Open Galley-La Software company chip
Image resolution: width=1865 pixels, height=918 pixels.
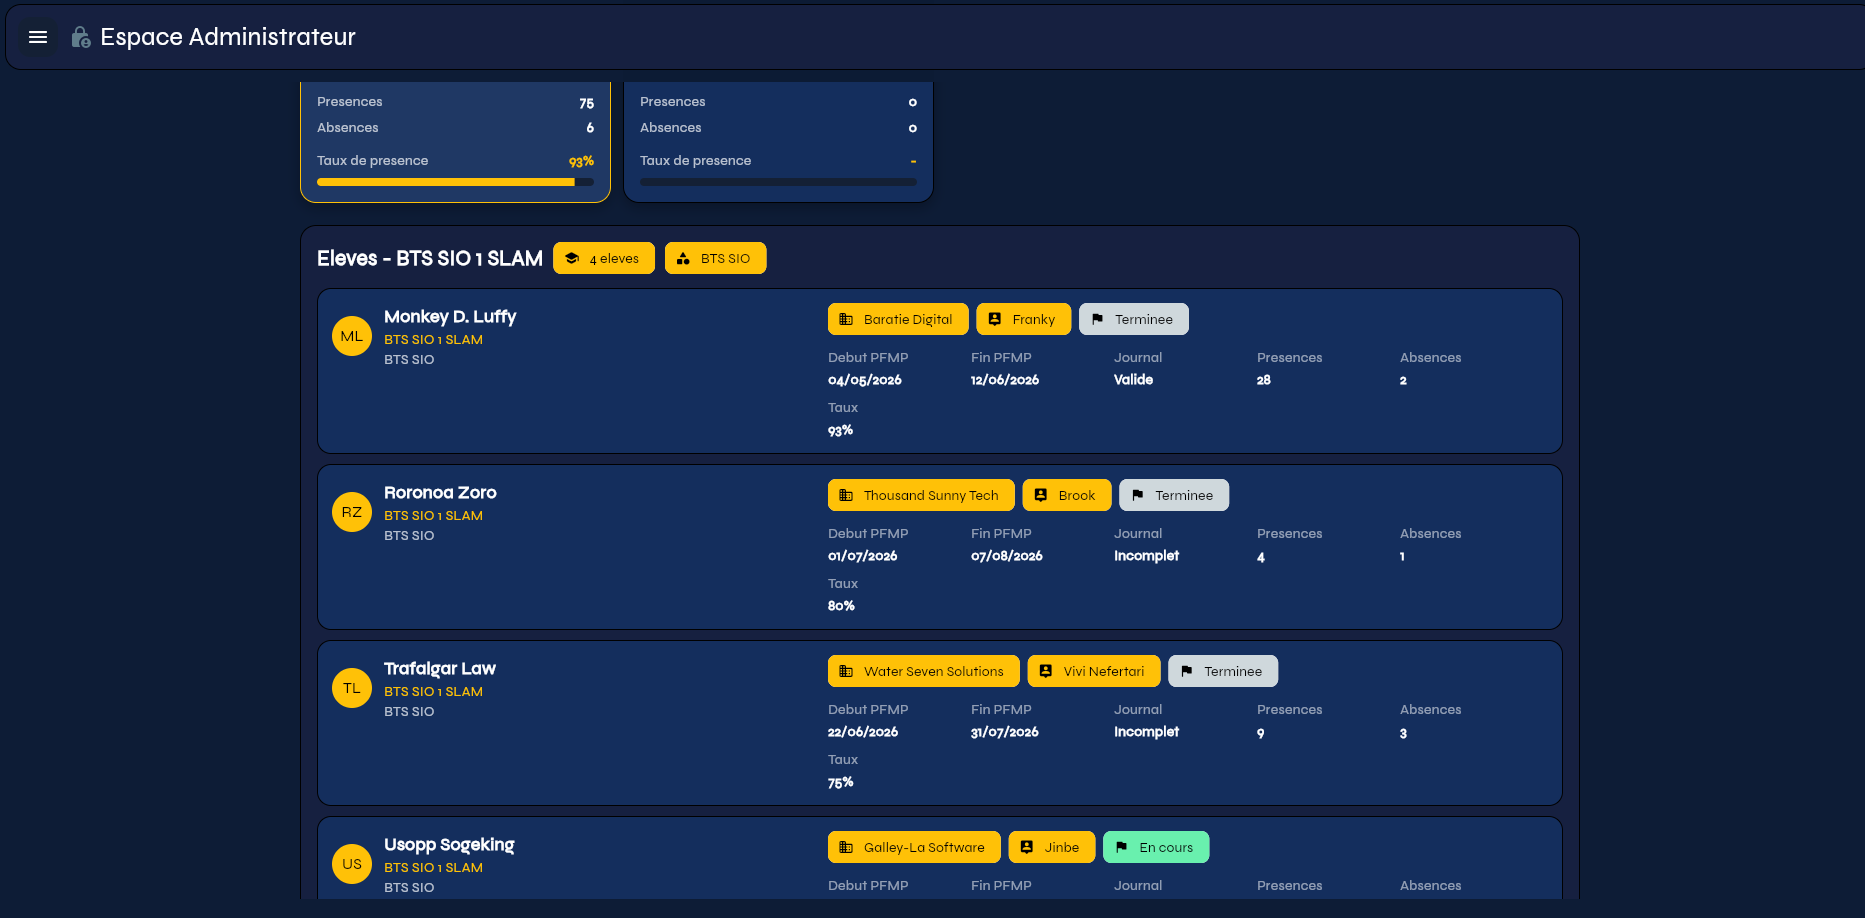pyautogui.click(x=914, y=847)
